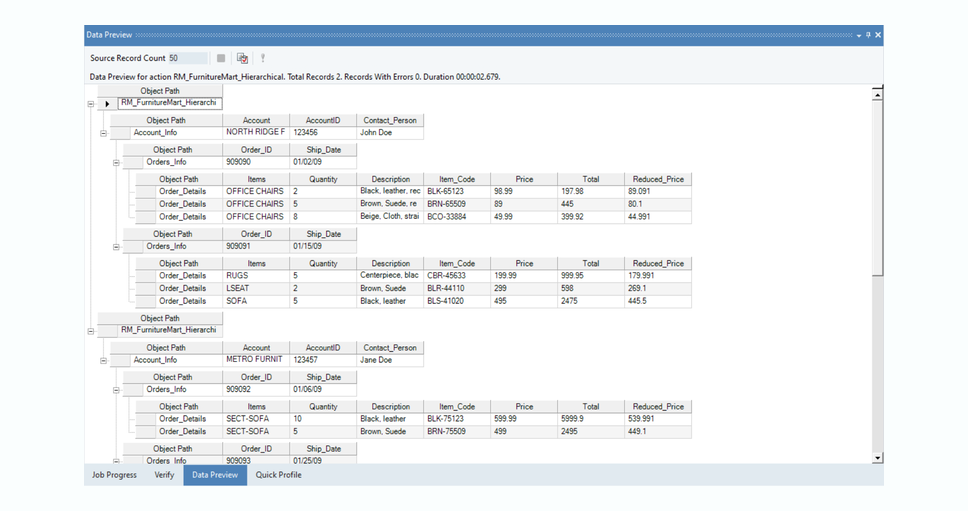Open the panel options dropdown arrow in title bar
This screenshot has width=968, height=511.
(x=859, y=35)
